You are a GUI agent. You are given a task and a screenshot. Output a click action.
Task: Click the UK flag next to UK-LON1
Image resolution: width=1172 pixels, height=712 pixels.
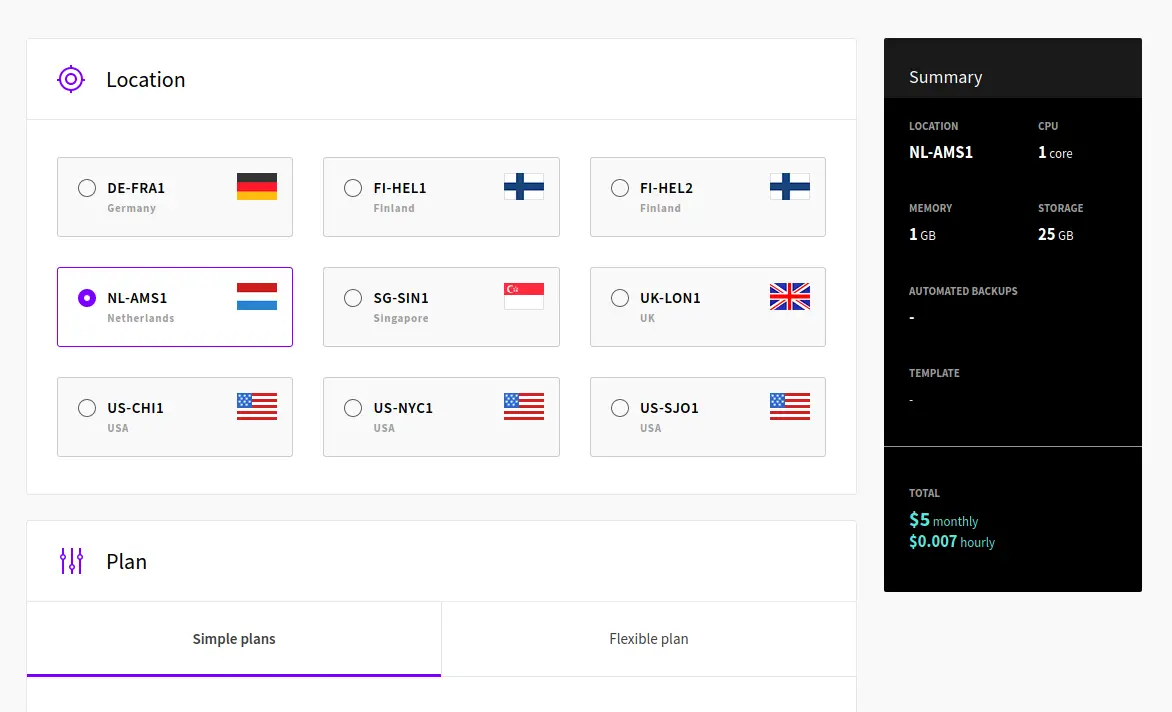(x=790, y=296)
